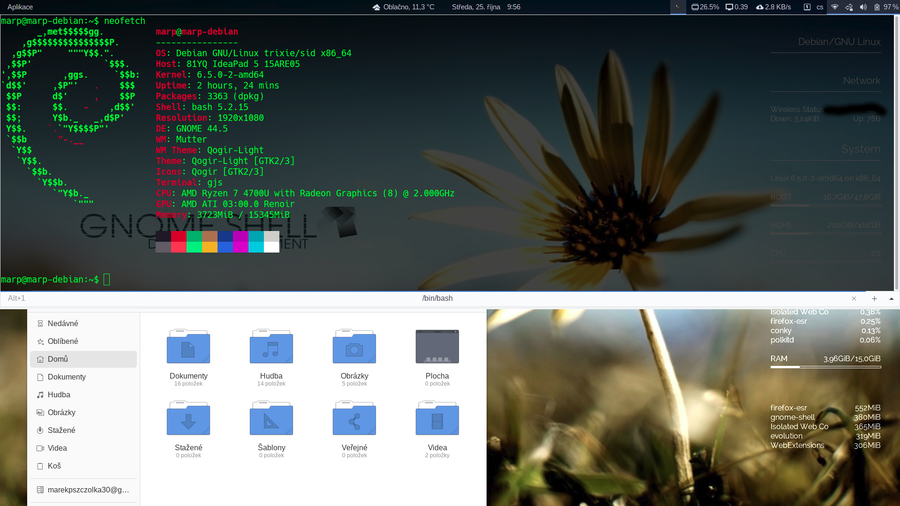This screenshot has width=900, height=506.
Task: Open Obrázky in the sidebar
Action: (83, 412)
